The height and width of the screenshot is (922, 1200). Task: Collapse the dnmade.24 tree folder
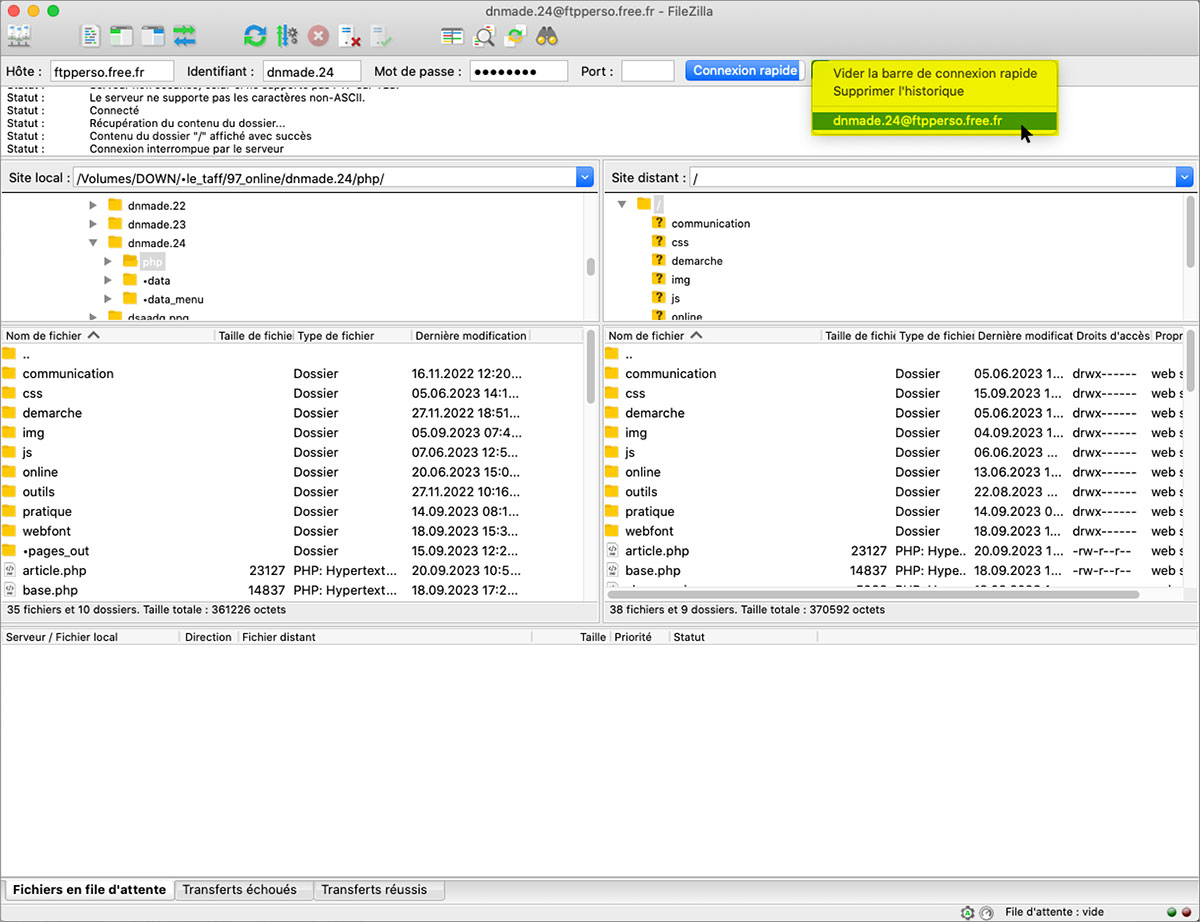tap(93, 243)
